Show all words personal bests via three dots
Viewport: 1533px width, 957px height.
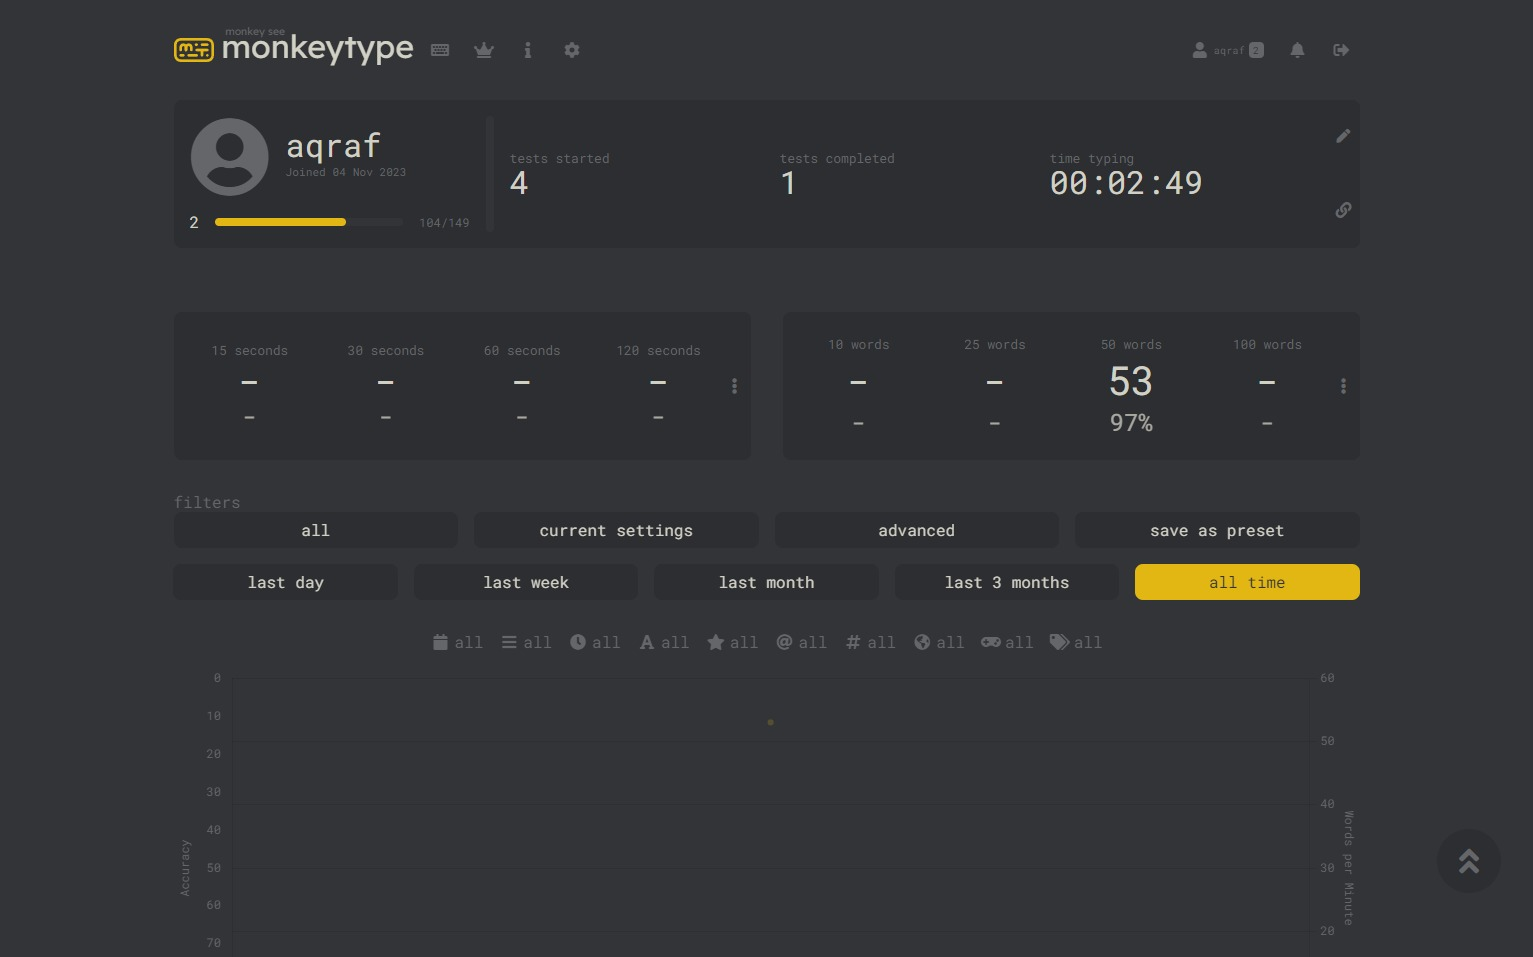point(1343,386)
